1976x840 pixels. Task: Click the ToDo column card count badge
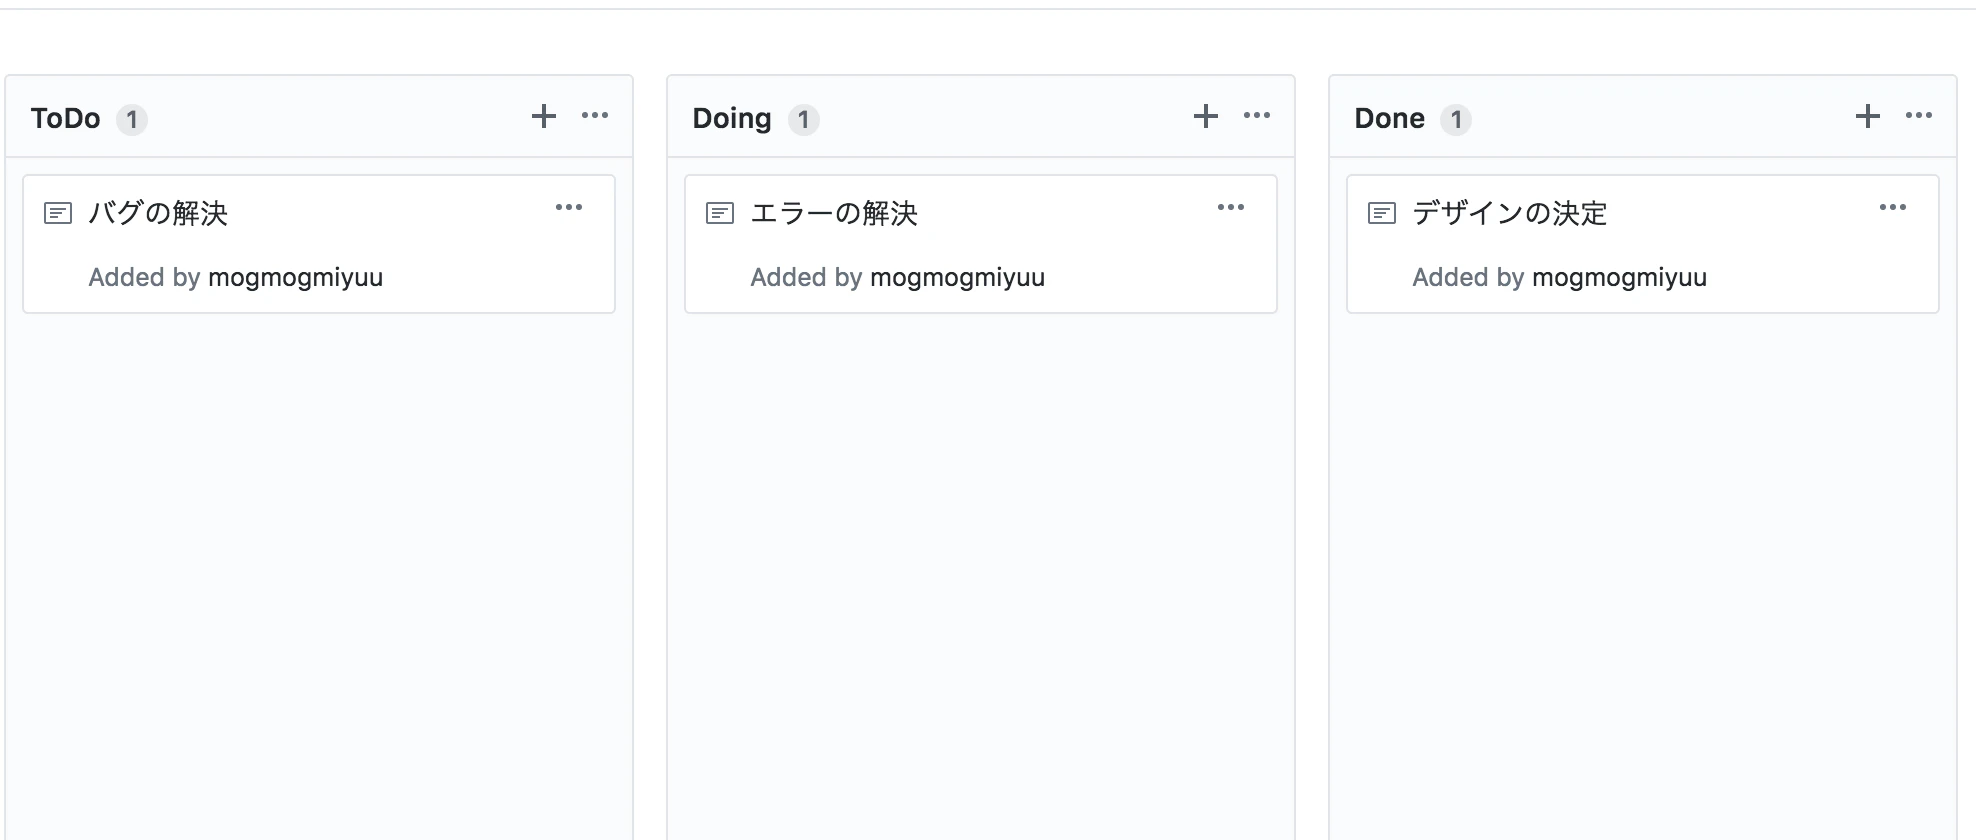pos(132,120)
